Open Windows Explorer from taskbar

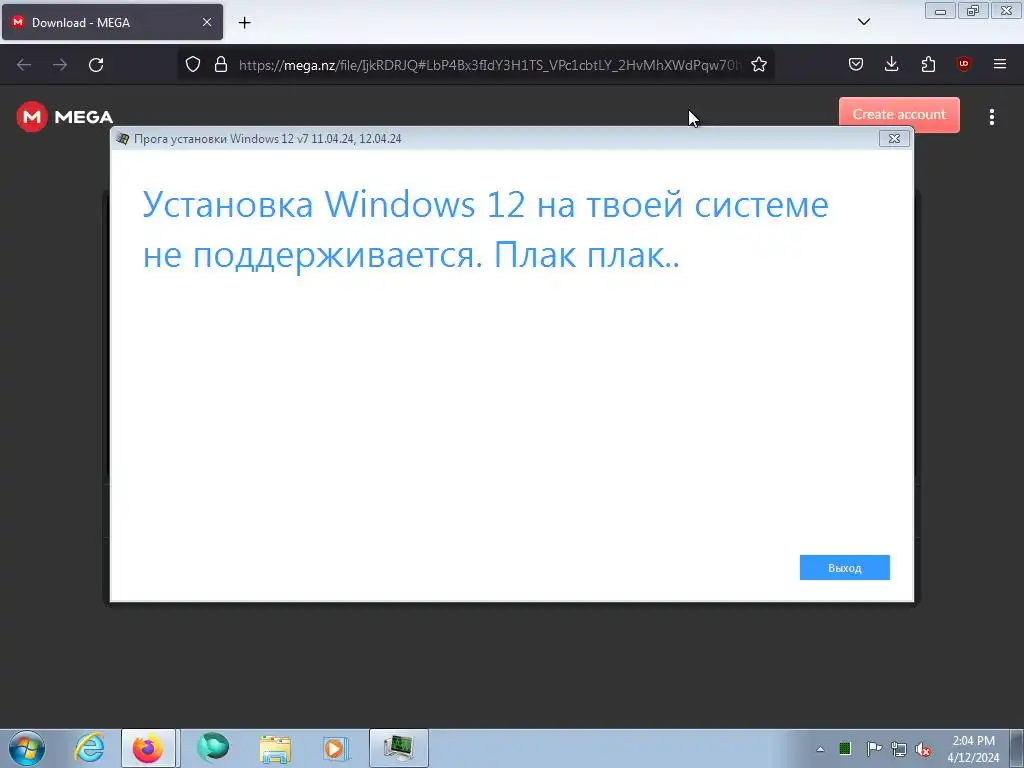click(275, 748)
